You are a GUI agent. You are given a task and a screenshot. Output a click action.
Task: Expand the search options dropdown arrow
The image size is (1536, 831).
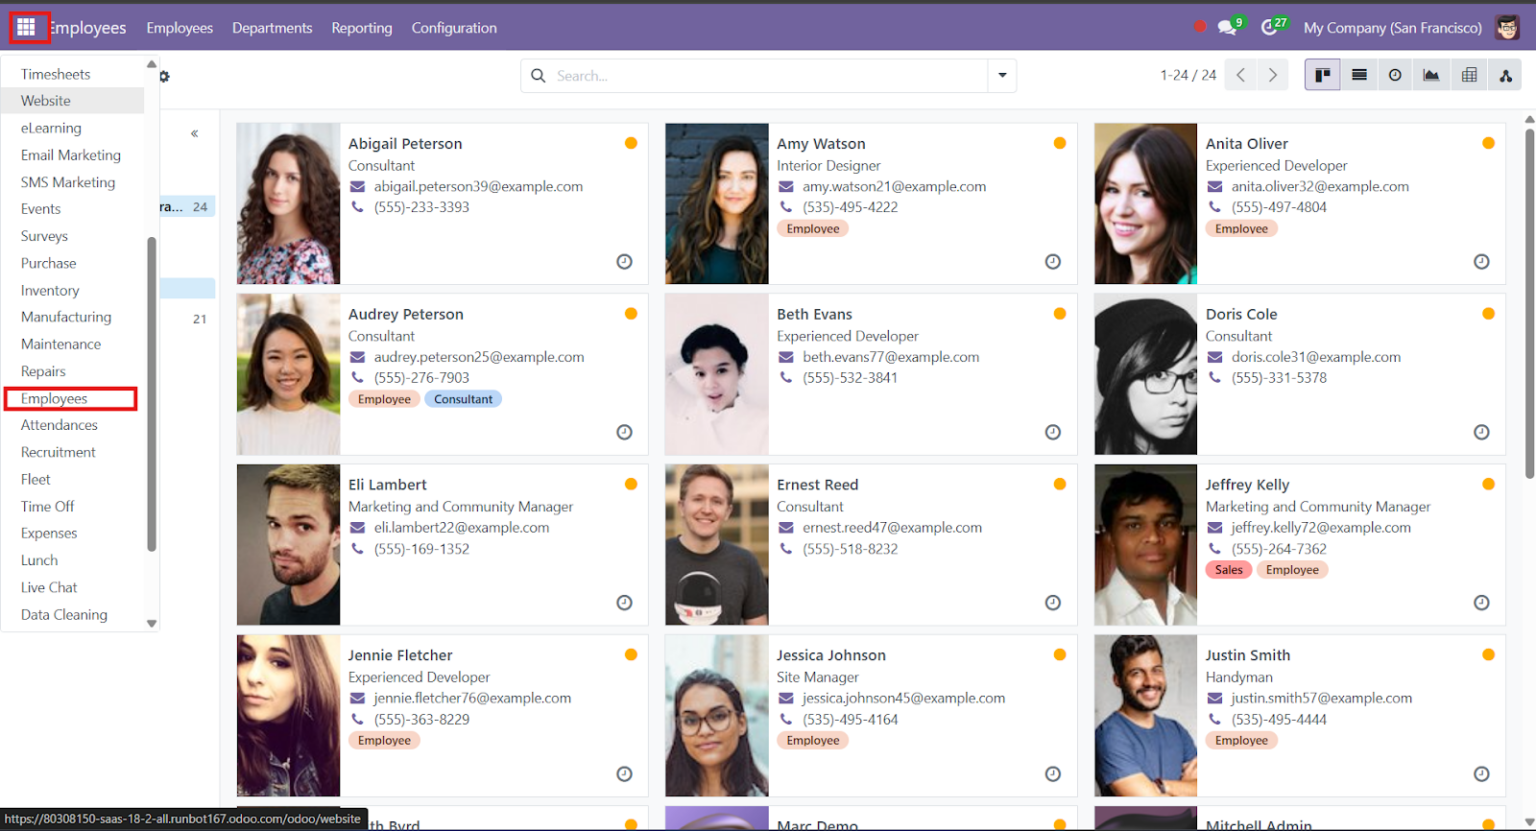pyautogui.click(x=1001, y=75)
